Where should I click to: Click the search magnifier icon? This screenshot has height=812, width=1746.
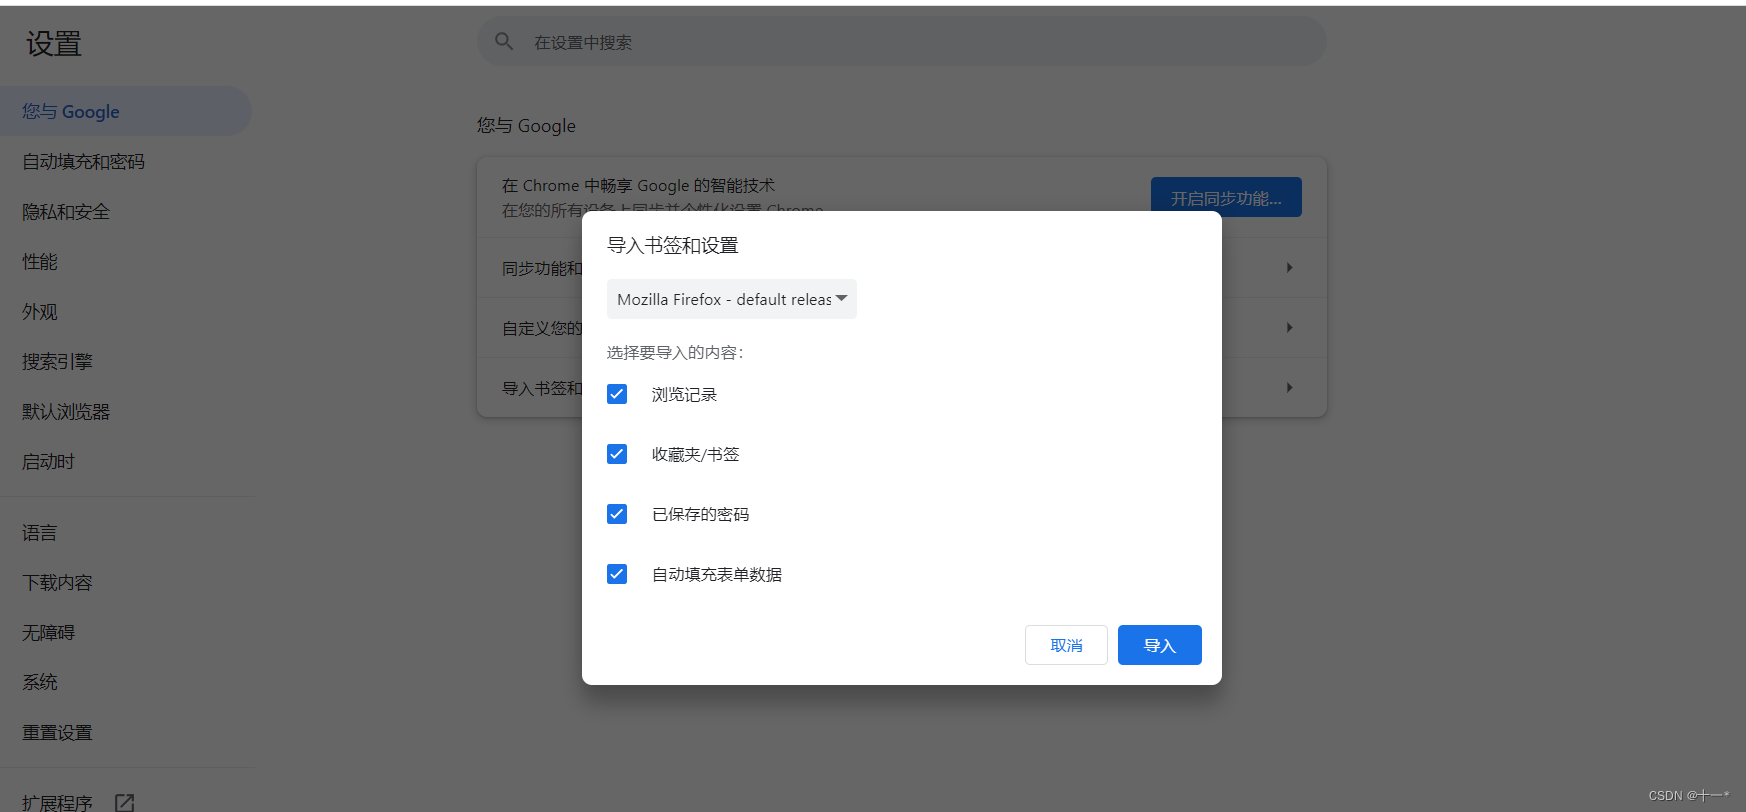[504, 41]
